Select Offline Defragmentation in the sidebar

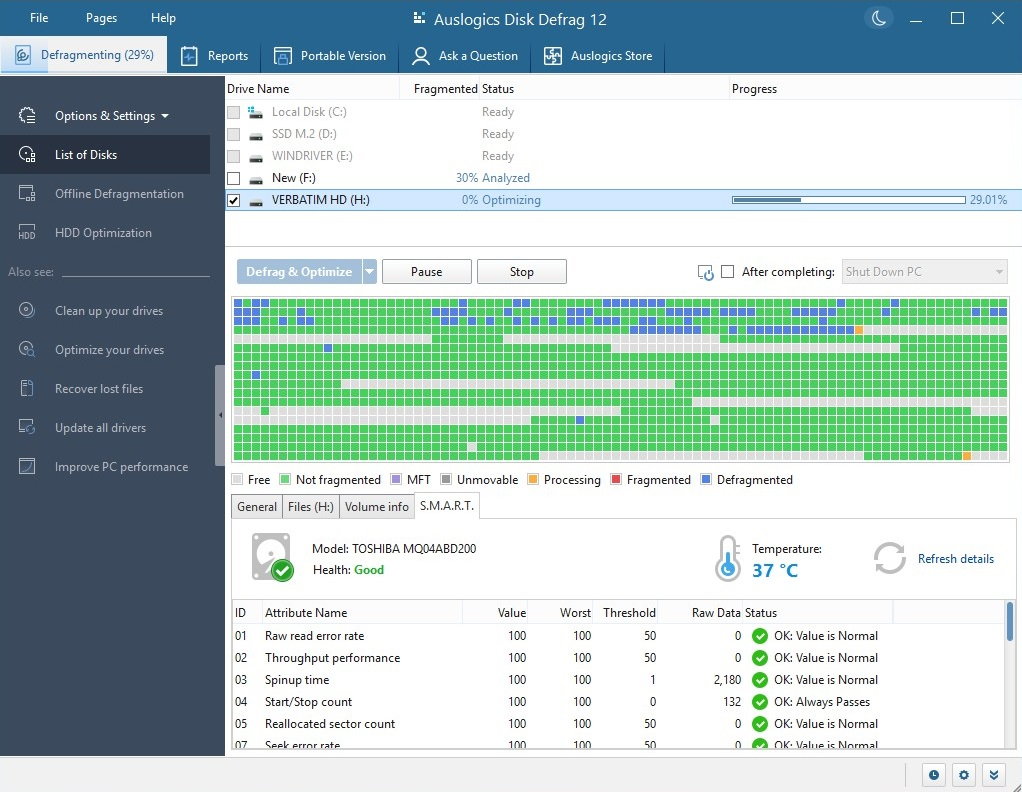tap(118, 193)
